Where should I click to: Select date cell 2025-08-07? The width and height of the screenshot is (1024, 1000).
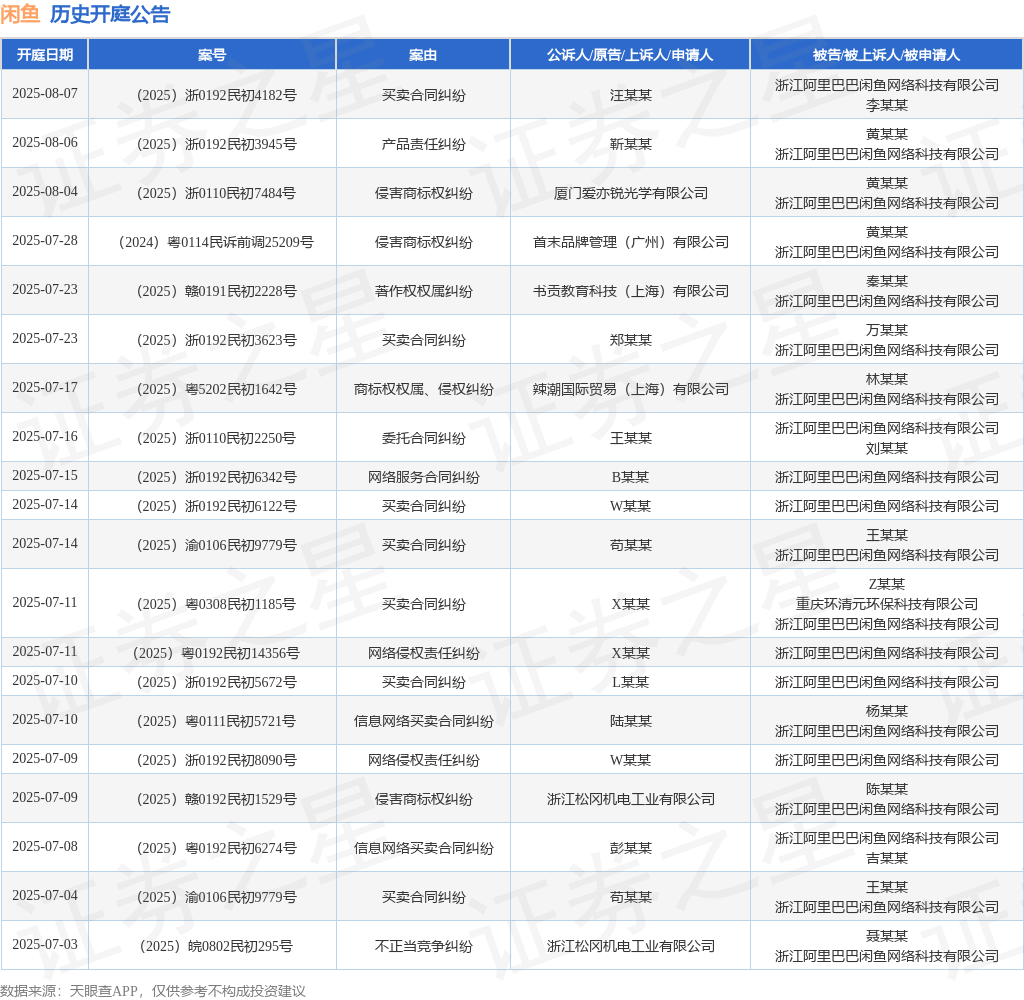point(45,93)
